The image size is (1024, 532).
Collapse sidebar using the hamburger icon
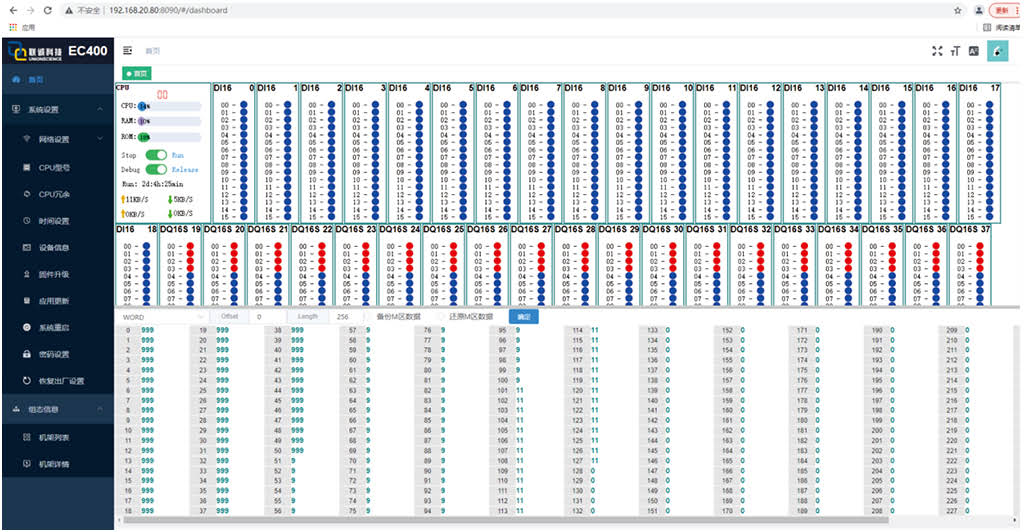[128, 50]
